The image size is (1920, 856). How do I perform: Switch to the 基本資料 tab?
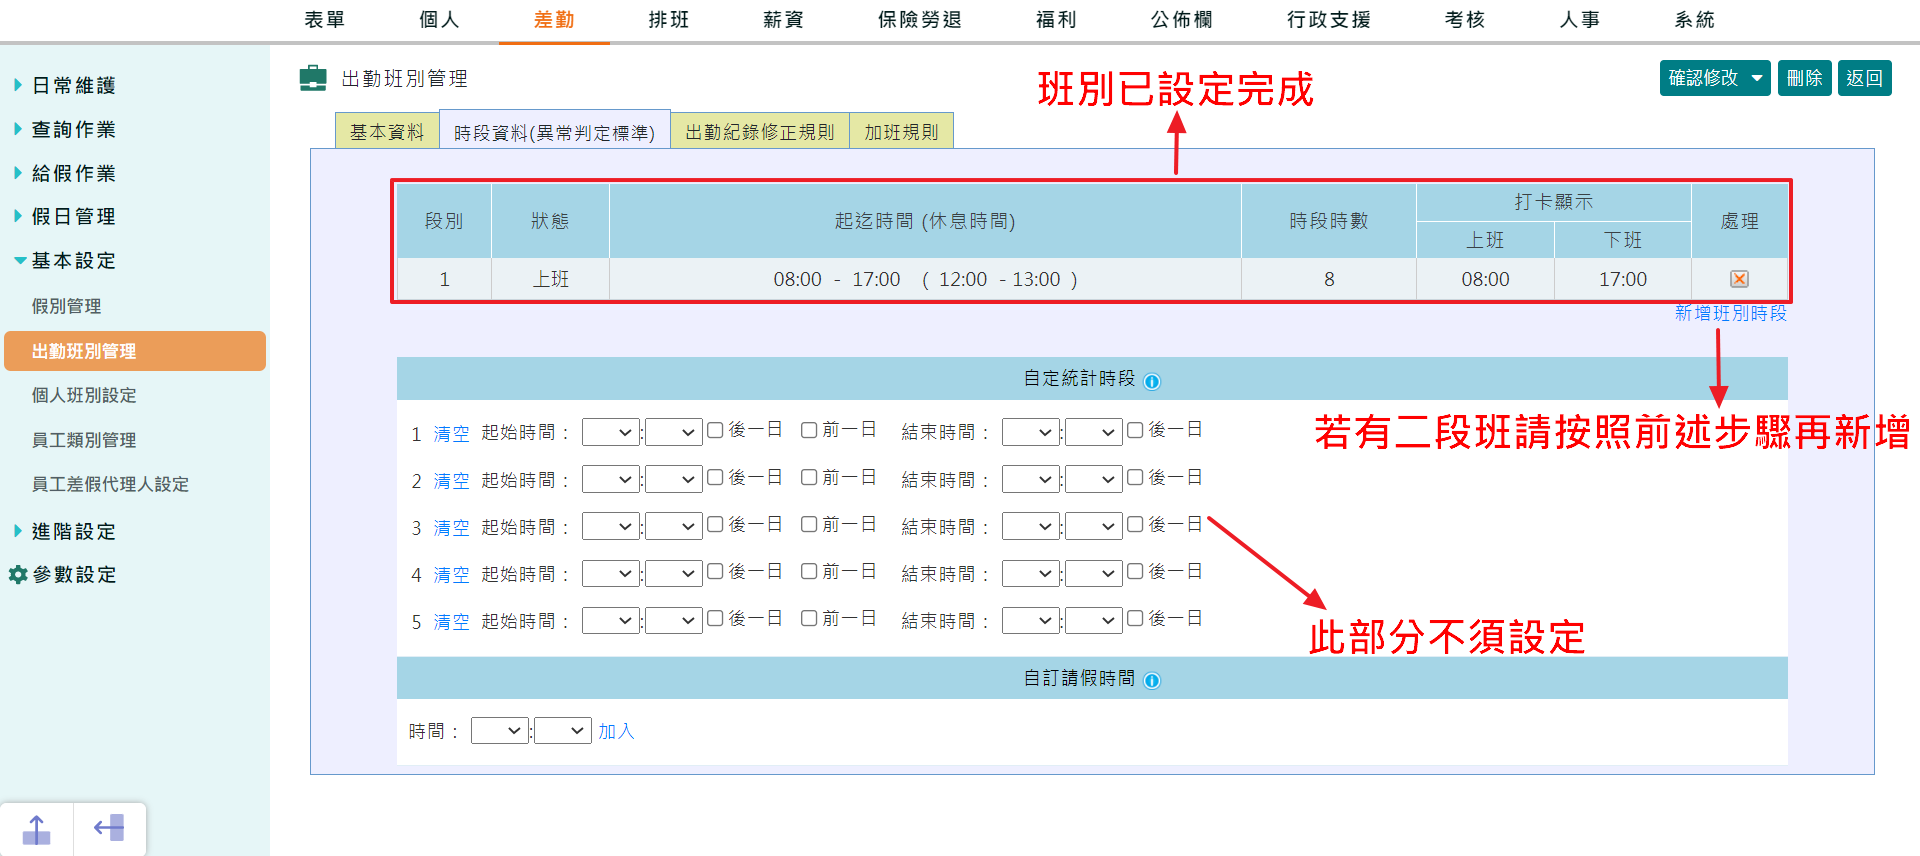[387, 131]
